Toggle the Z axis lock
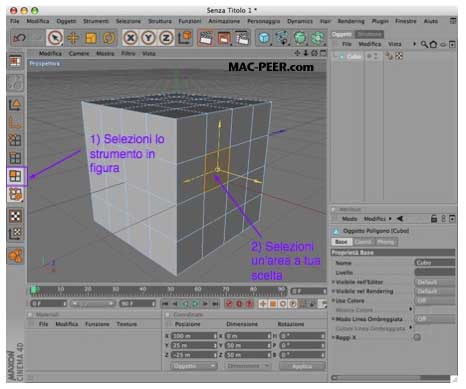Screen dimensions: 466x389 pos(166,38)
